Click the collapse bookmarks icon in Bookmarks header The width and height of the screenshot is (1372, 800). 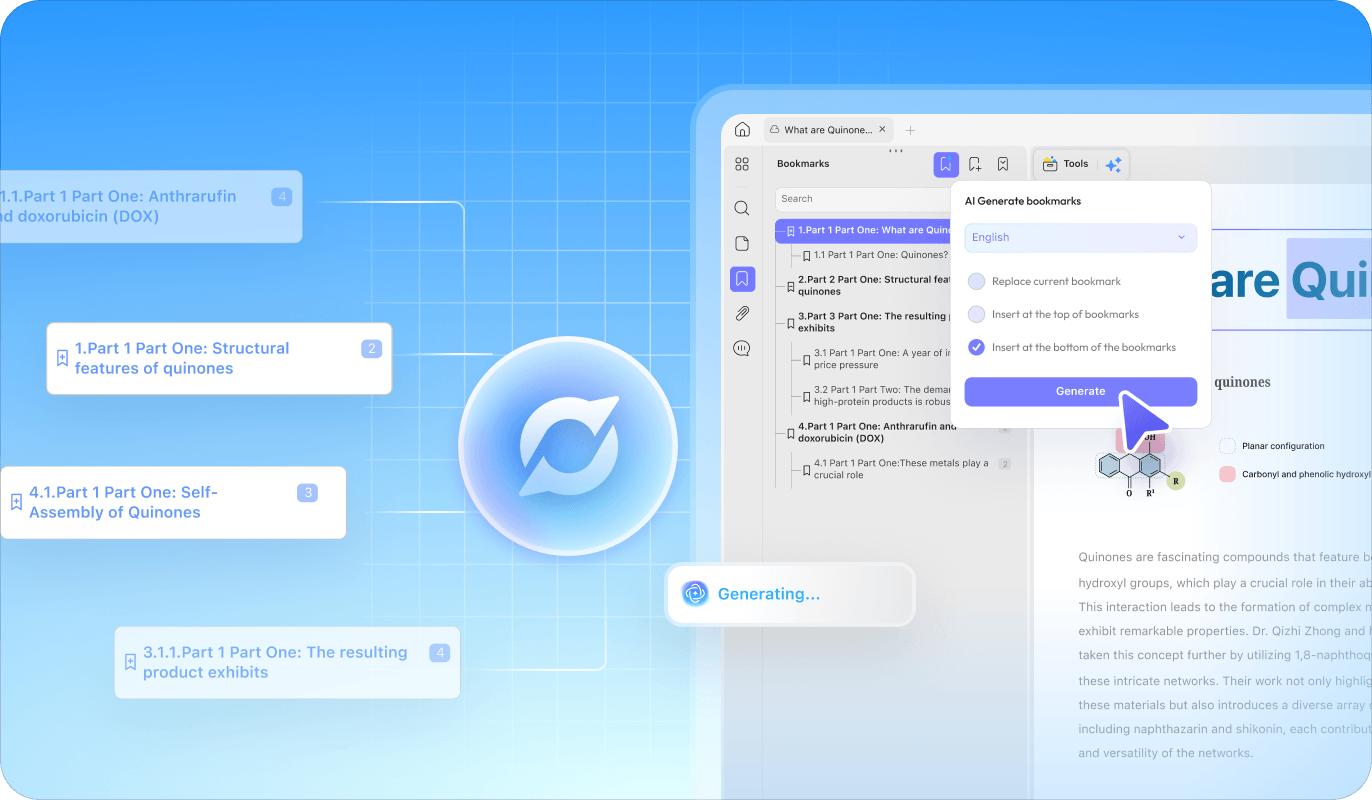click(1003, 164)
